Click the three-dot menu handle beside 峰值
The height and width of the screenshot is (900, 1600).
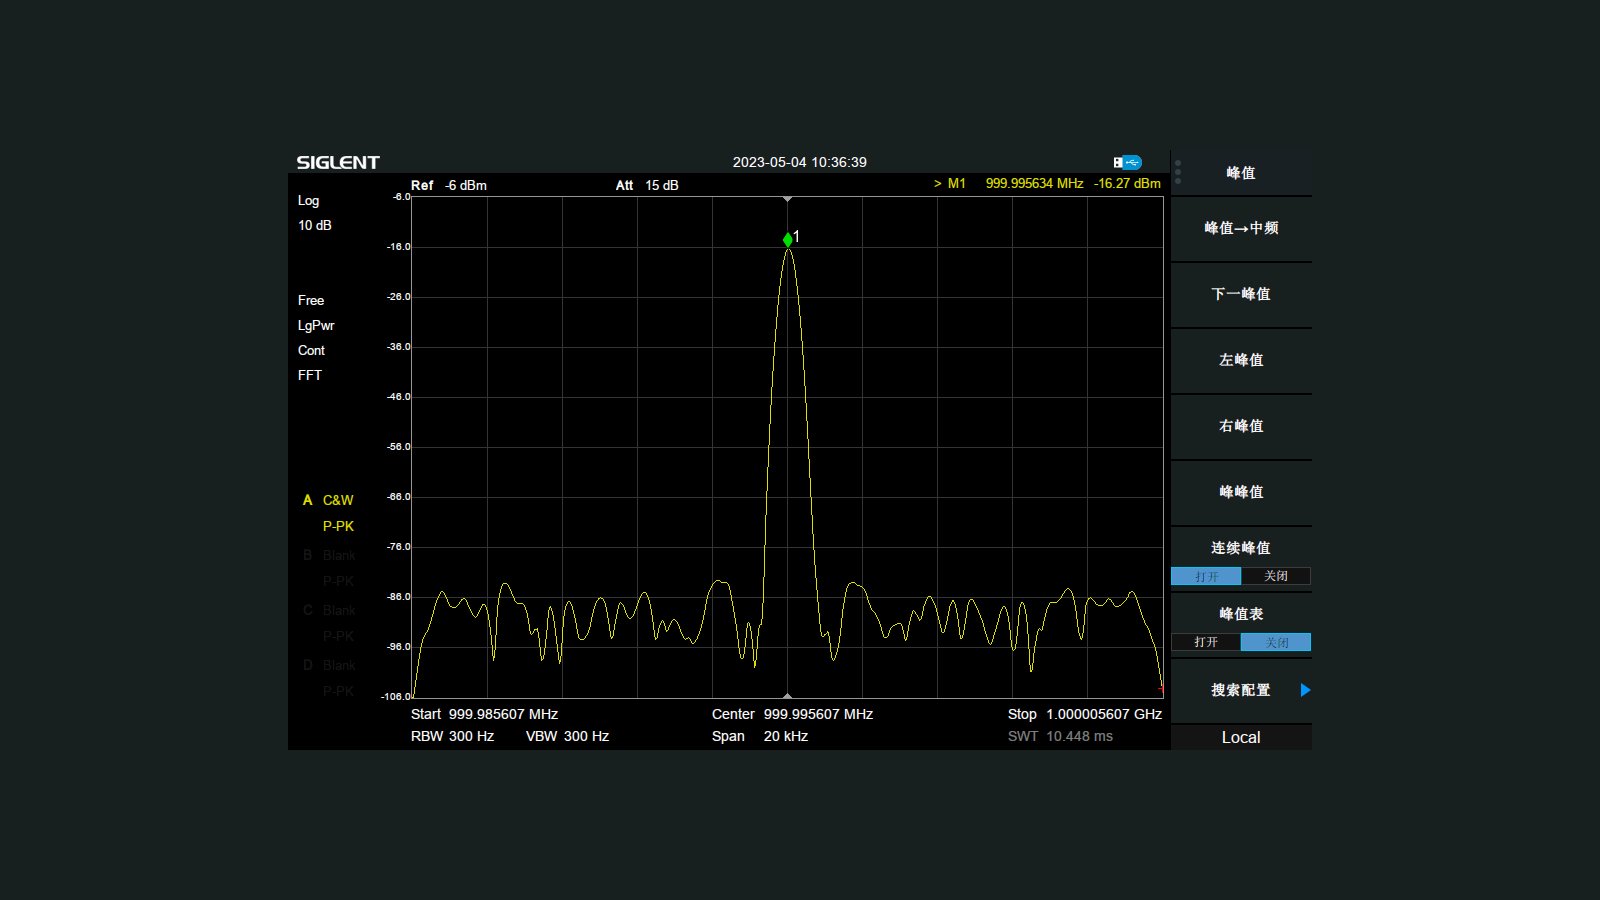(x=1178, y=172)
